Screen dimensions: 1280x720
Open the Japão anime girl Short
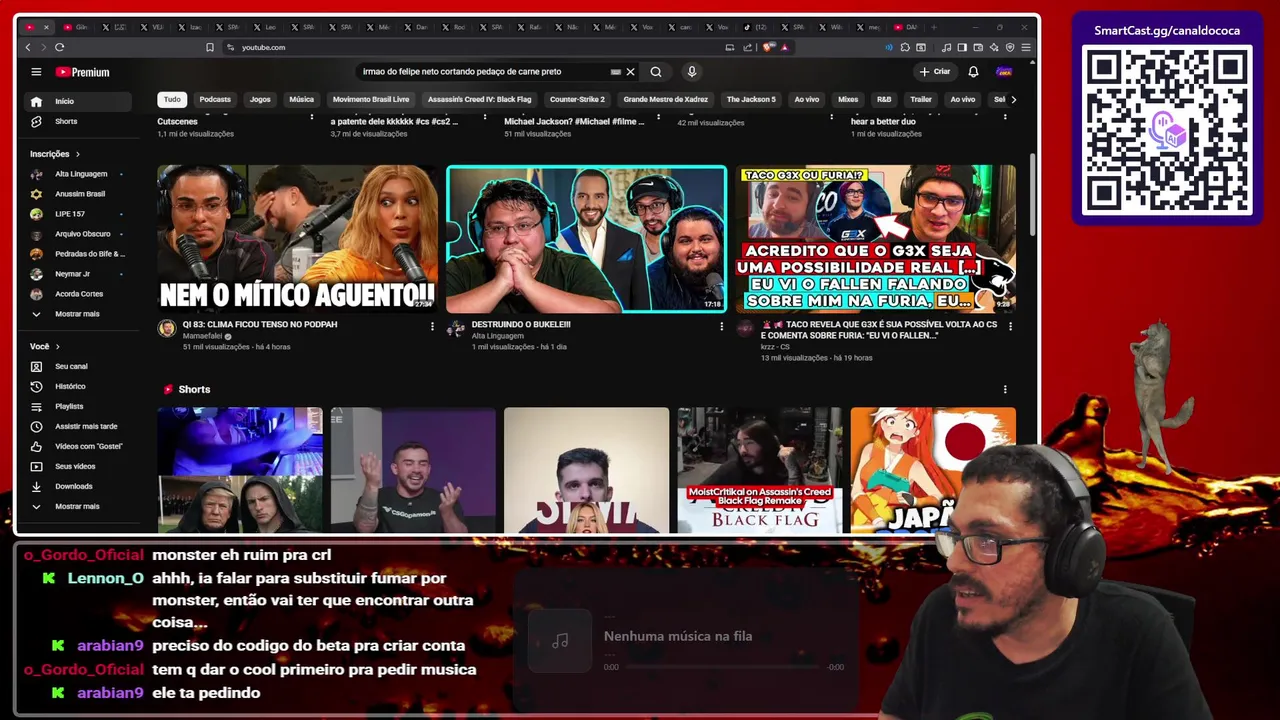(x=933, y=470)
